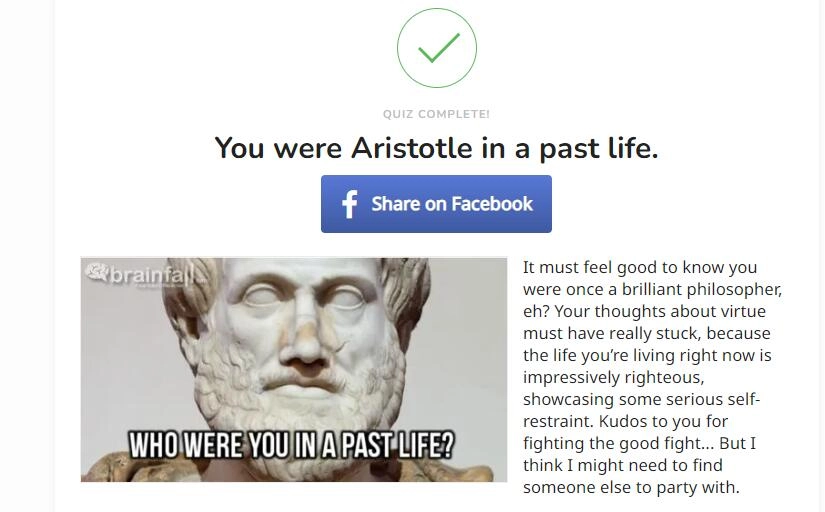
Task: Click the 'someone else to party with' line
Action: 630,487
